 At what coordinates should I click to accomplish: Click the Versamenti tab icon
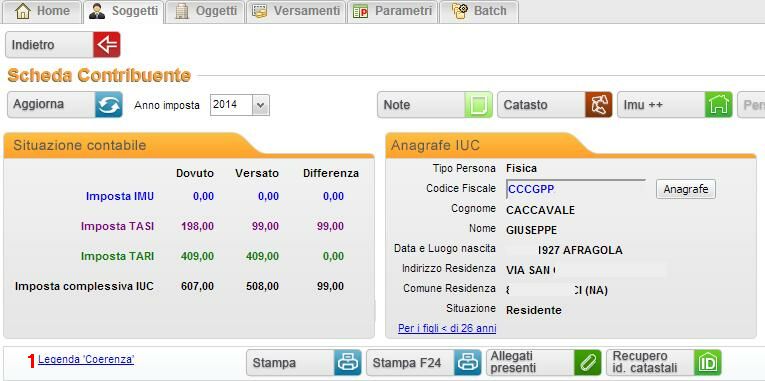click(x=260, y=11)
